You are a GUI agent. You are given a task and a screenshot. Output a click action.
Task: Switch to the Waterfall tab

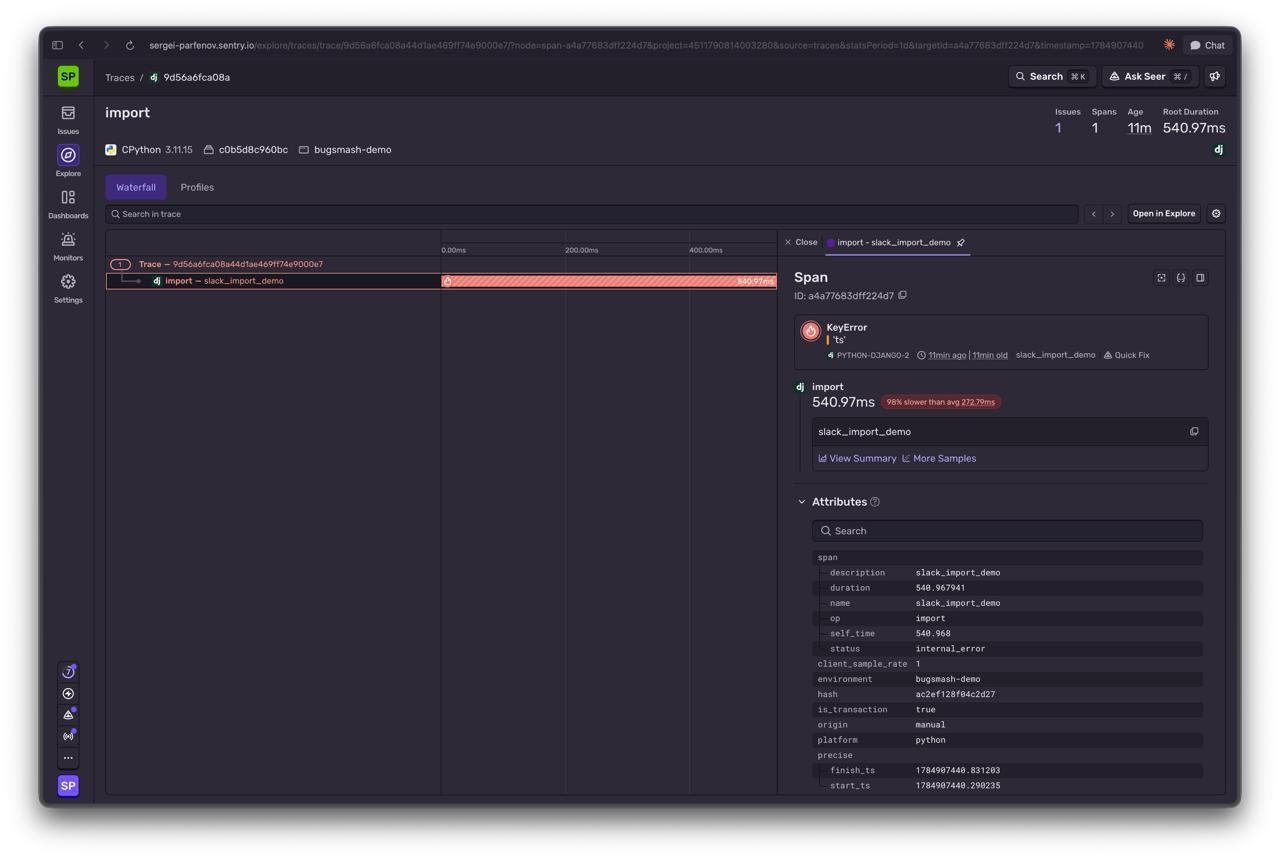pyautogui.click(x=136, y=187)
